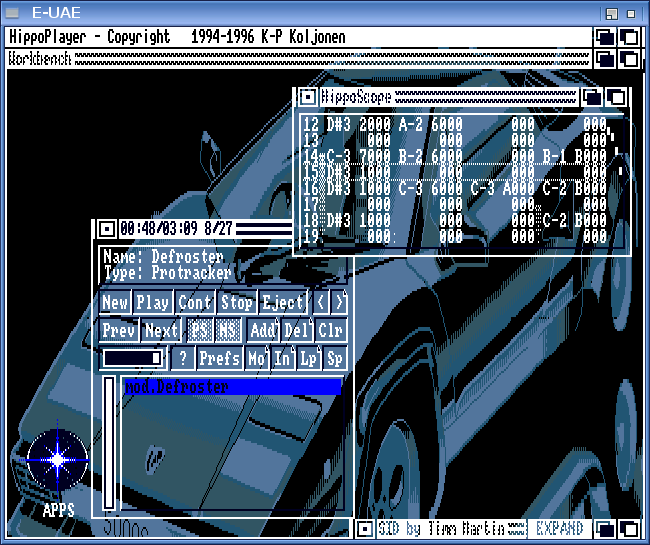Open the Prefs window
Viewport: 650px width, 545px height.
tap(219, 358)
